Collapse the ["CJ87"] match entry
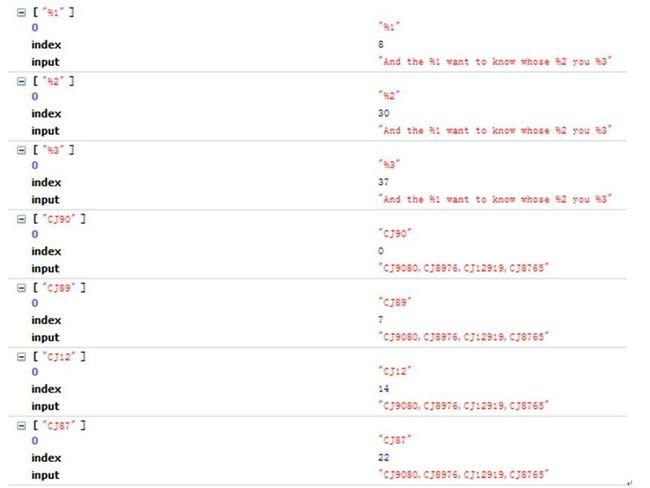Viewport: 650px width, 488px height. tap(21, 426)
